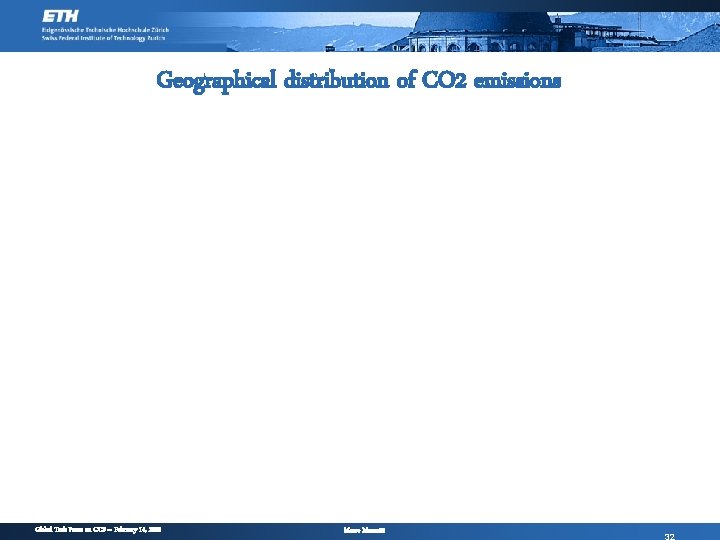Screen dimensions: 720x540
Task: Click the ETH logo in the header
Action: [x=60, y=17]
